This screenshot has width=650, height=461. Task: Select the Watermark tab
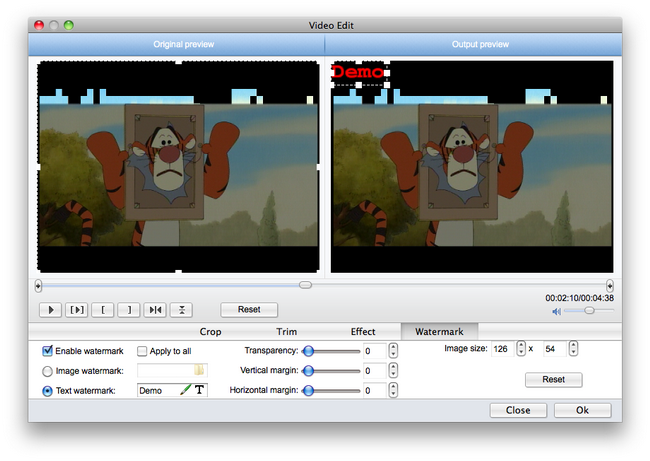(439, 332)
